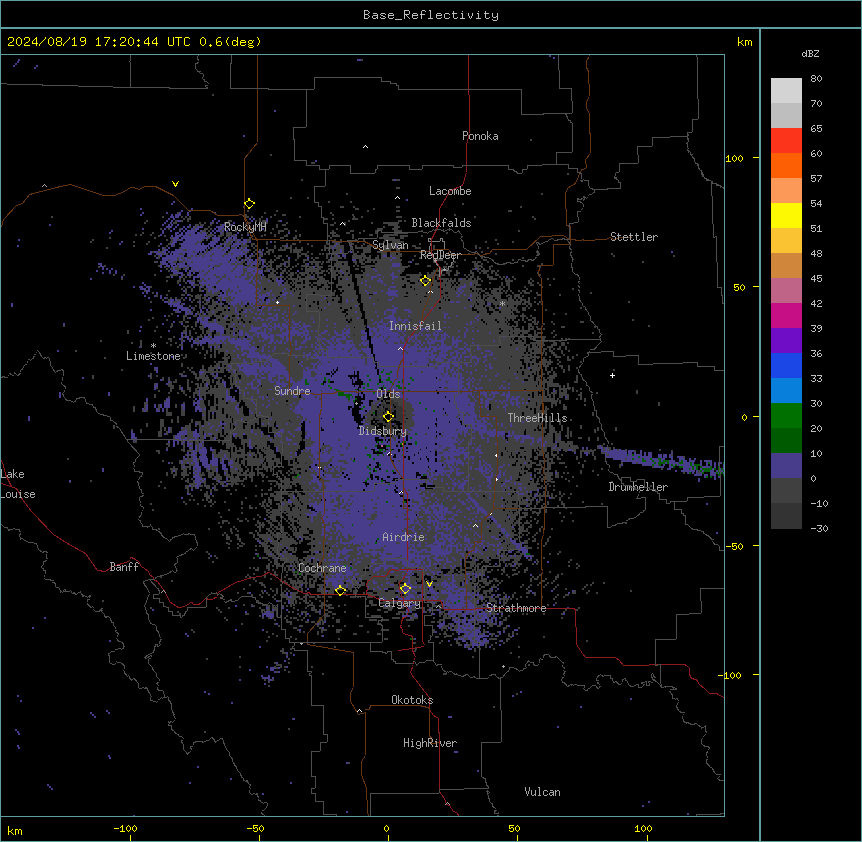
Task: Pick the magenta 42 dBZ legend swatch
Action: [786, 315]
